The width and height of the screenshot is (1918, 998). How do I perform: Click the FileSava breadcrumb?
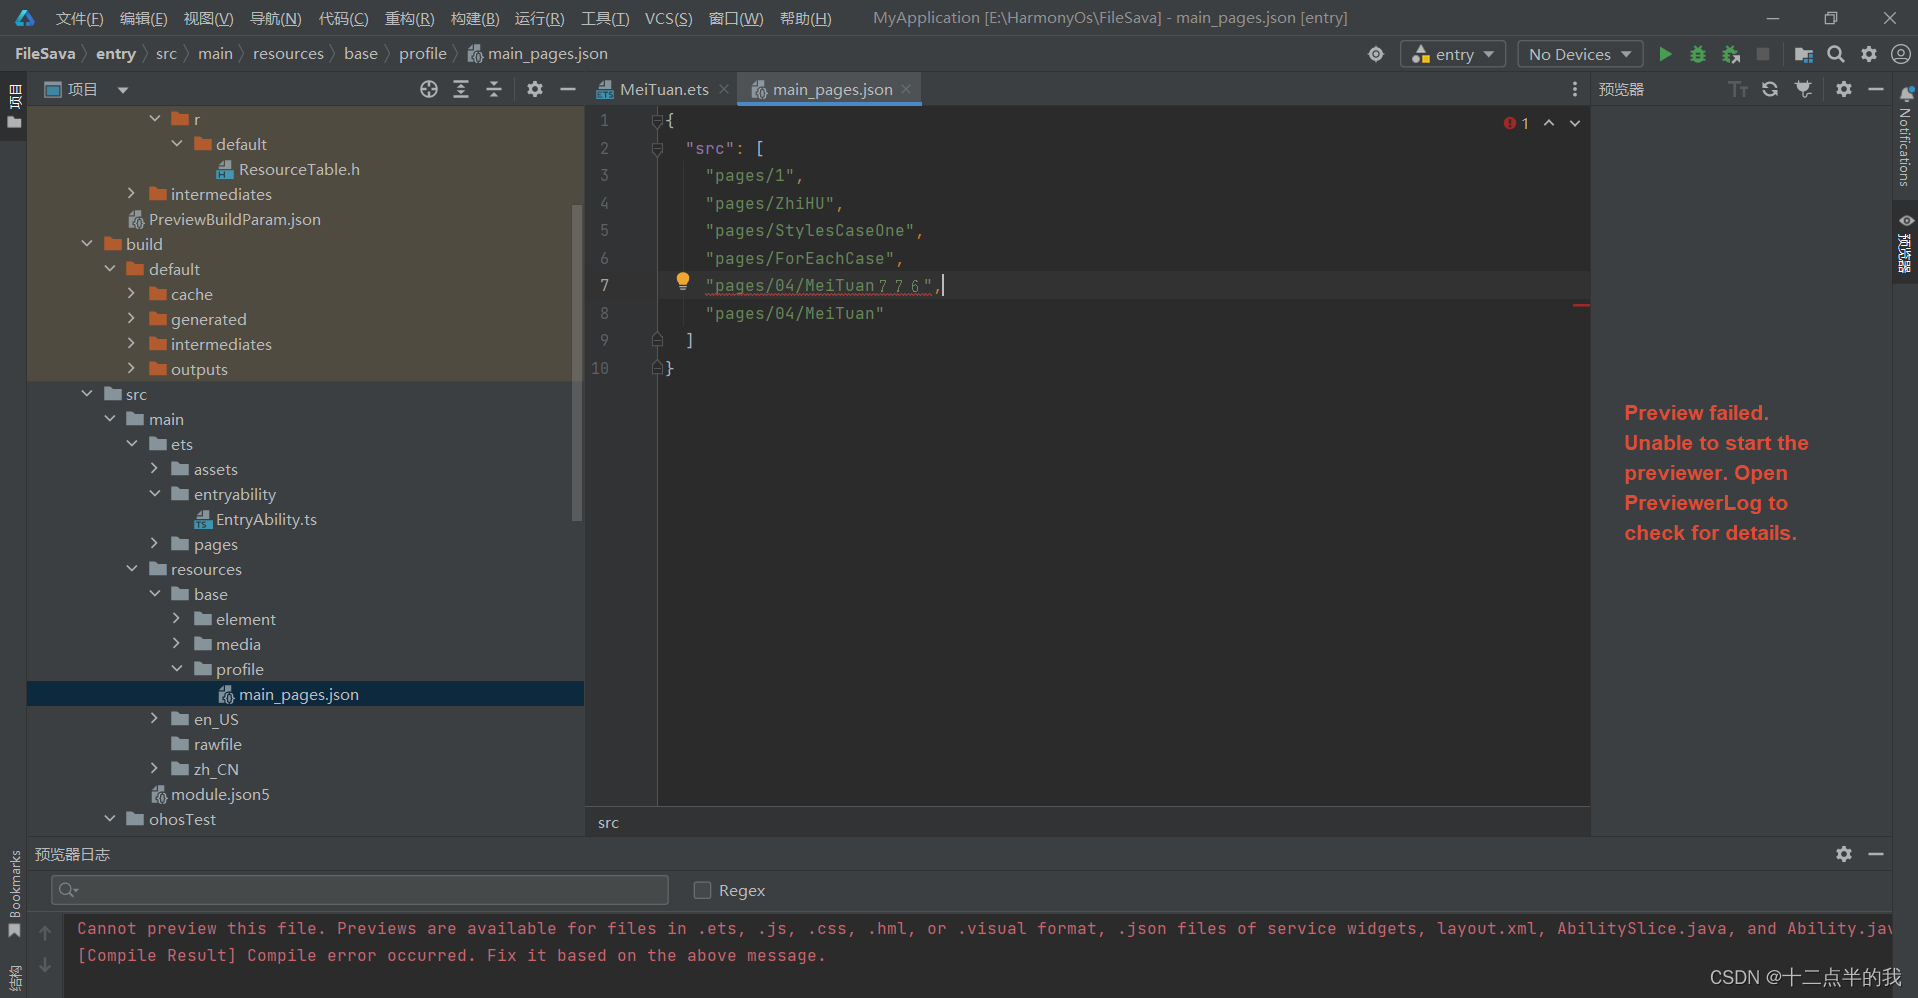pos(45,54)
